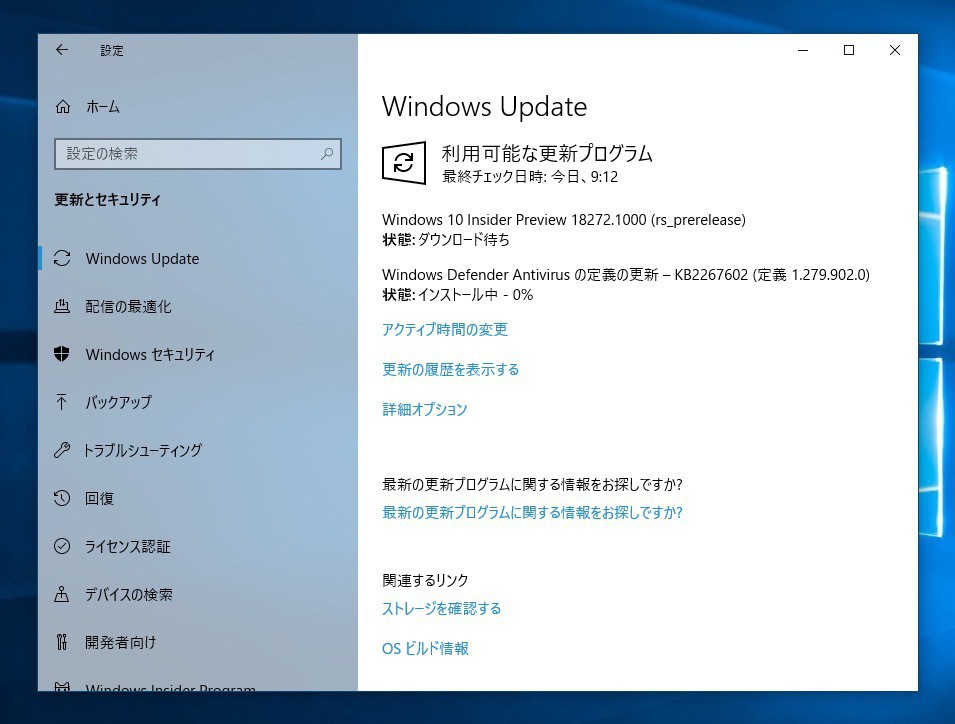Select 回復 in sidebar
This screenshot has width=955, height=724.
(x=99, y=498)
